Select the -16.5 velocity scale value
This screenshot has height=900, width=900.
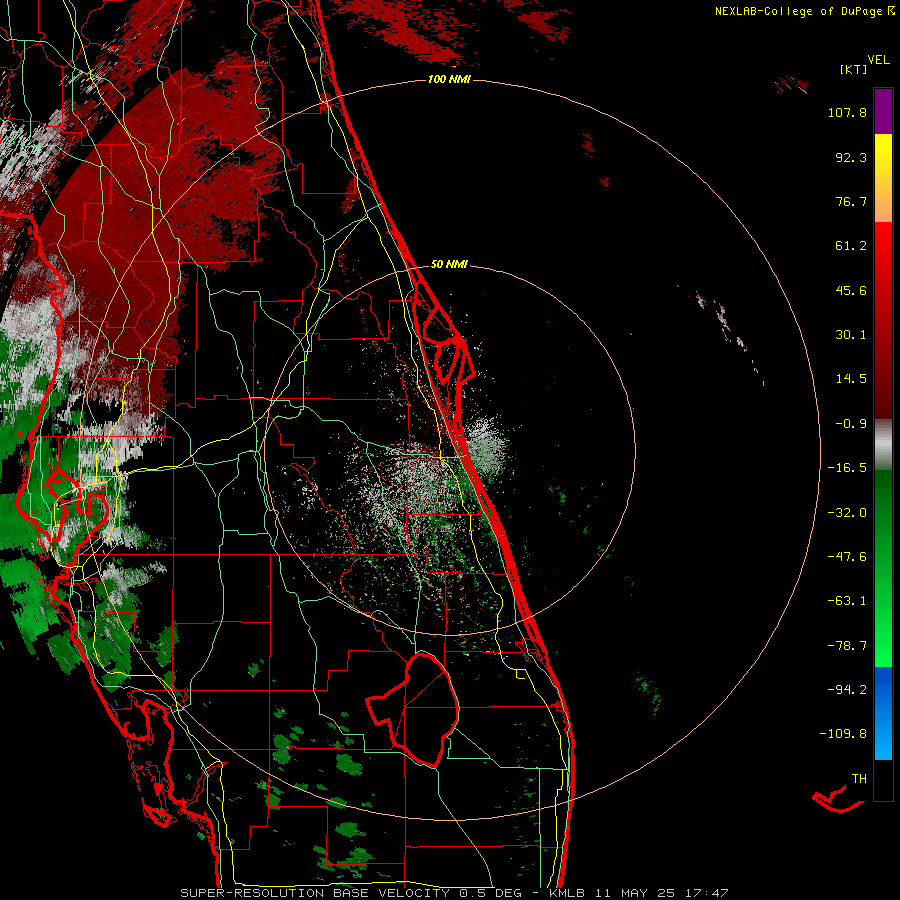tap(847, 468)
